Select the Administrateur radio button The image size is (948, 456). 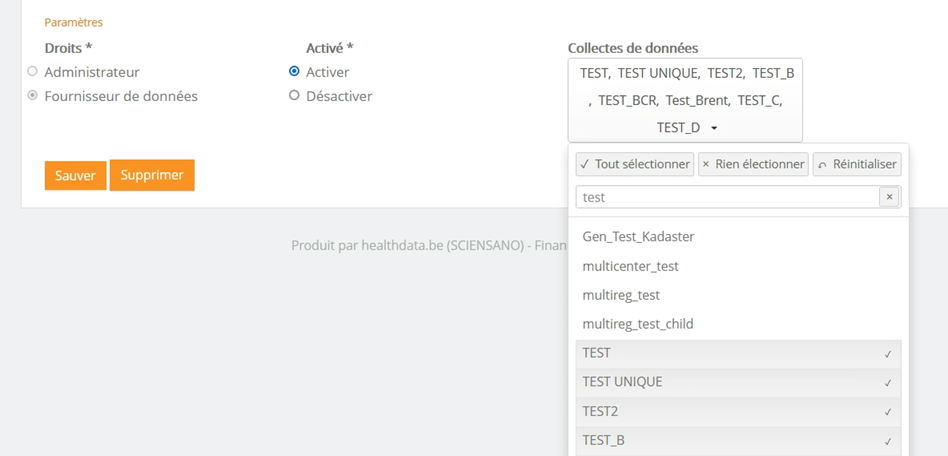click(33, 72)
